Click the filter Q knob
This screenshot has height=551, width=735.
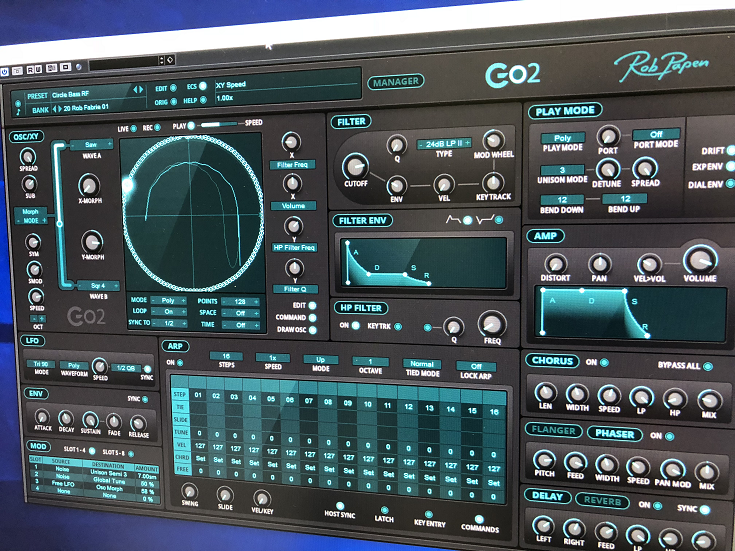tap(397, 144)
